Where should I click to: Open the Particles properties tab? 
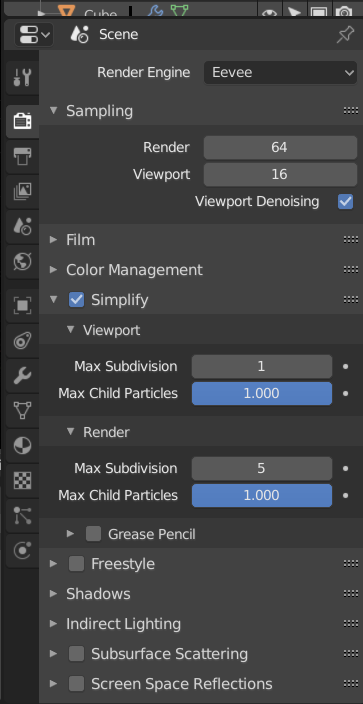coord(22,515)
